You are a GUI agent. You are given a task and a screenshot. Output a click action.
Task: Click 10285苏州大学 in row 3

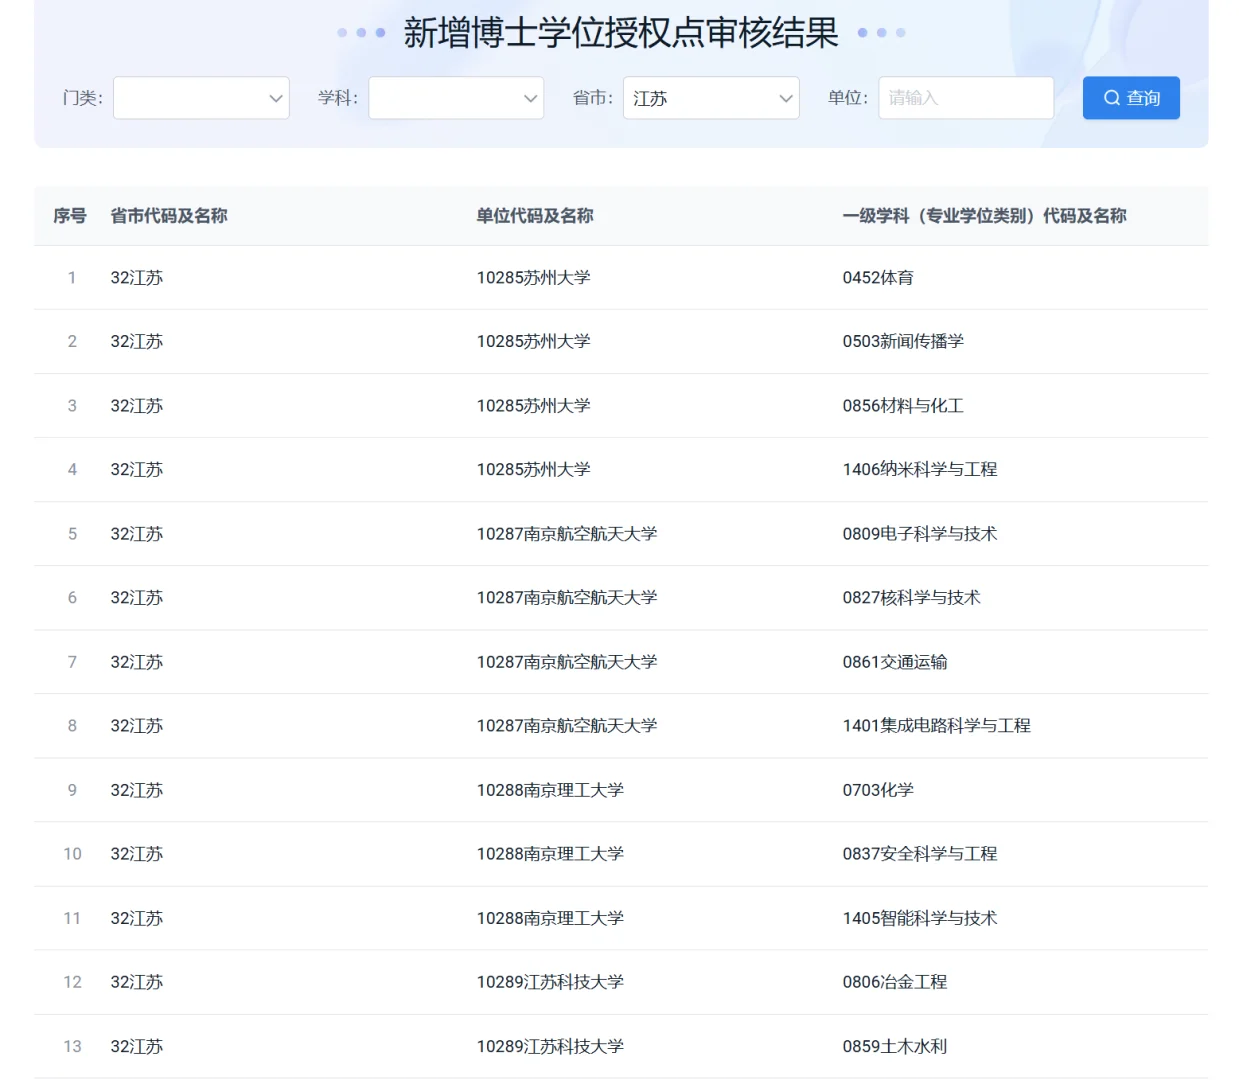tap(533, 406)
